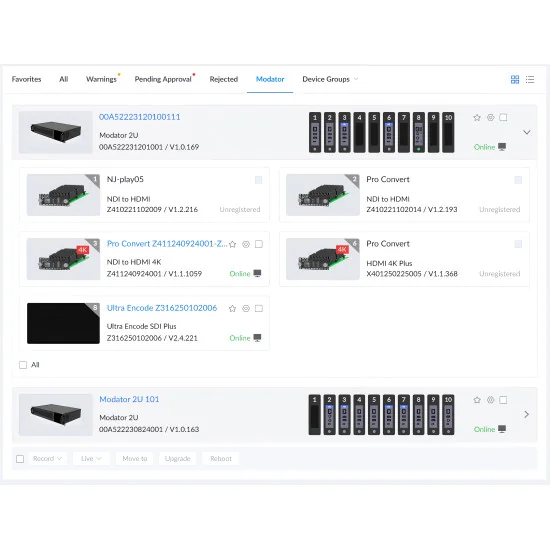Click Unregistered status on Pro Convert Z410221102014
This screenshot has width=550, height=550.
[x=499, y=209]
